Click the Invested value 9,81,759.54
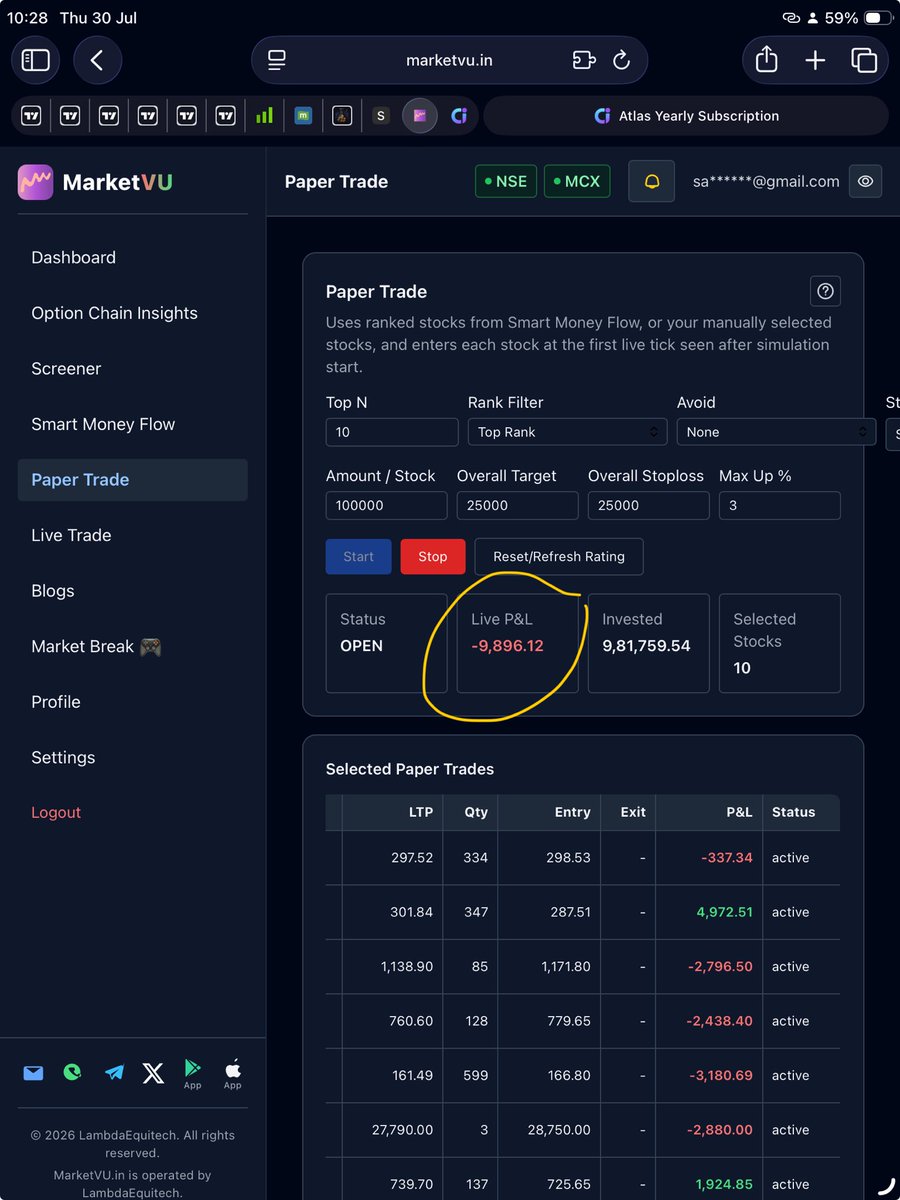The width and height of the screenshot is (900, 1200). click(646, 645)
